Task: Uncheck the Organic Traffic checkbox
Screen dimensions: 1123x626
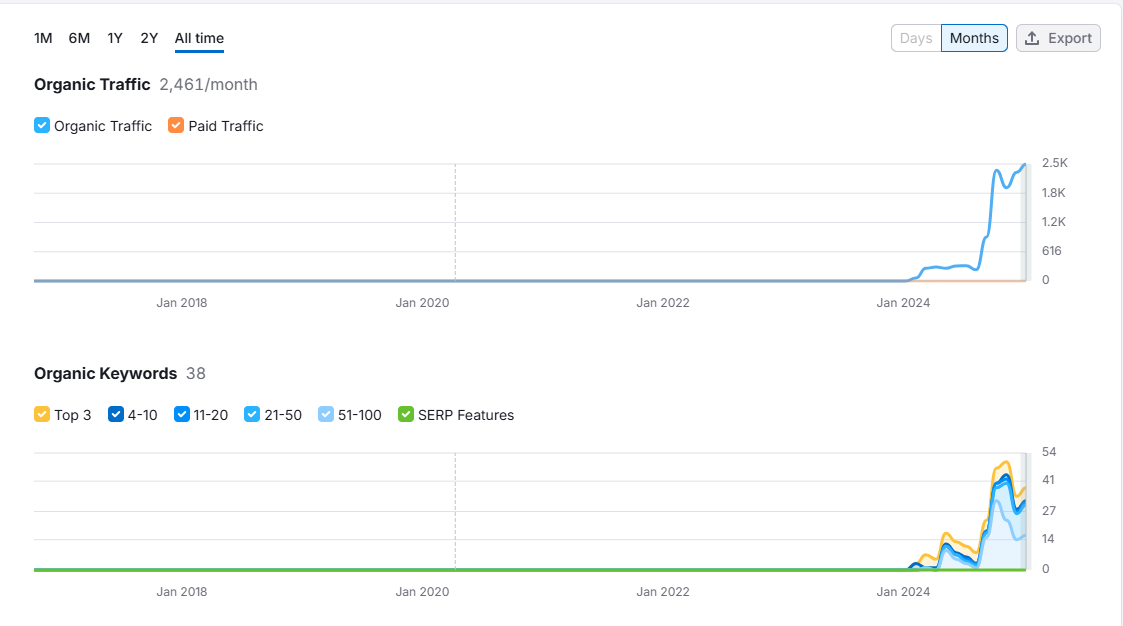Action: (x=42, y=126)
